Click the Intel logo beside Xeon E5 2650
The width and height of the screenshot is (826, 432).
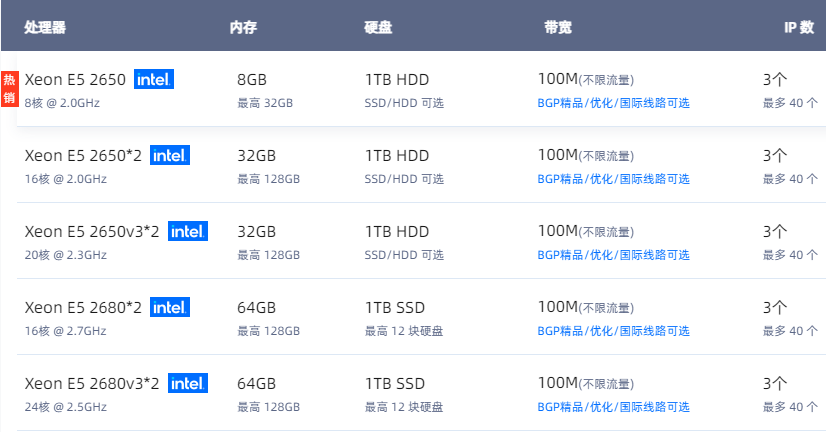pyautogui.click(x=154, y=79)
